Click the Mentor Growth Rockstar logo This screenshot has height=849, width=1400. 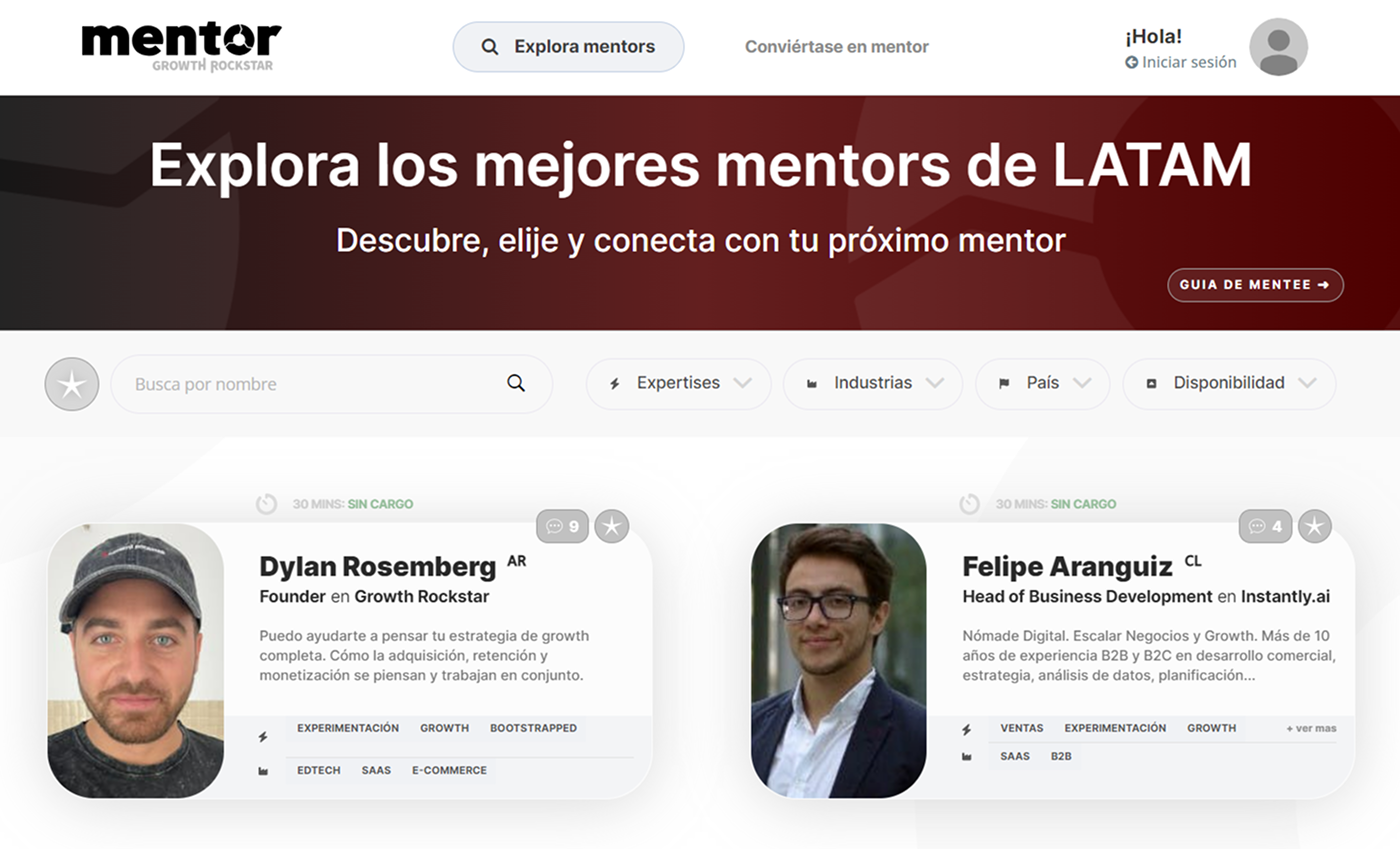pos(181,47)
